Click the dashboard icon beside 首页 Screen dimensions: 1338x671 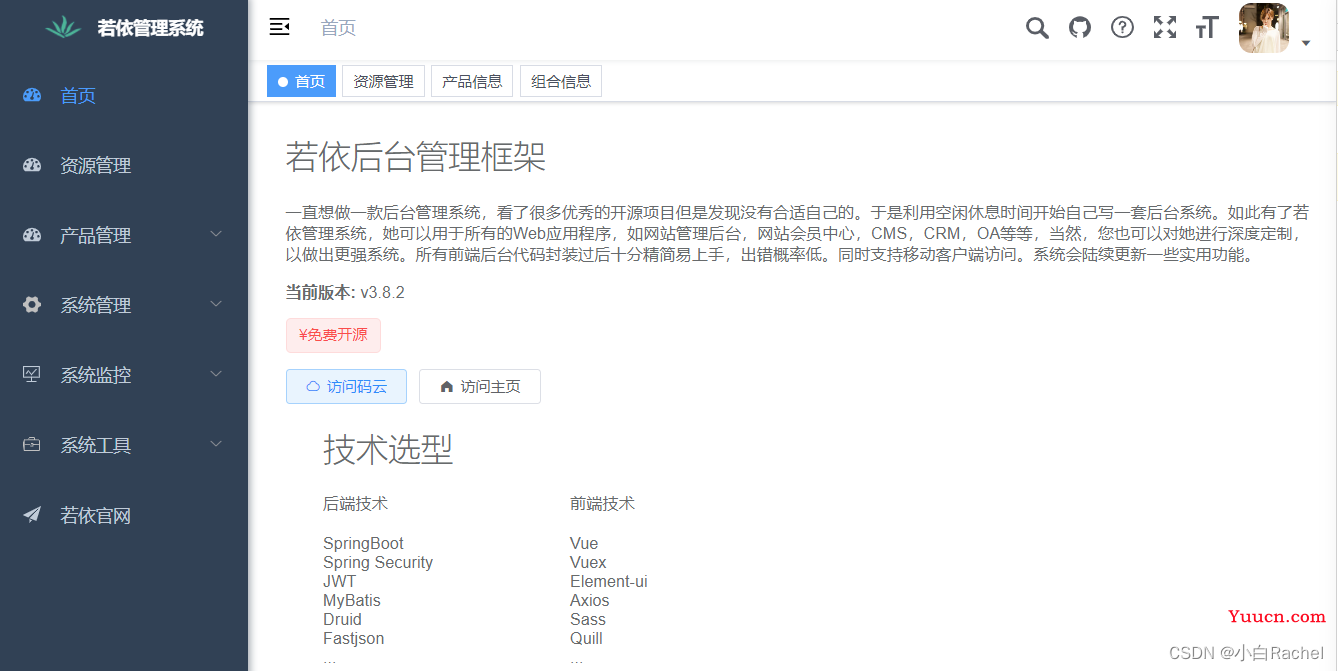coord(32,96)
